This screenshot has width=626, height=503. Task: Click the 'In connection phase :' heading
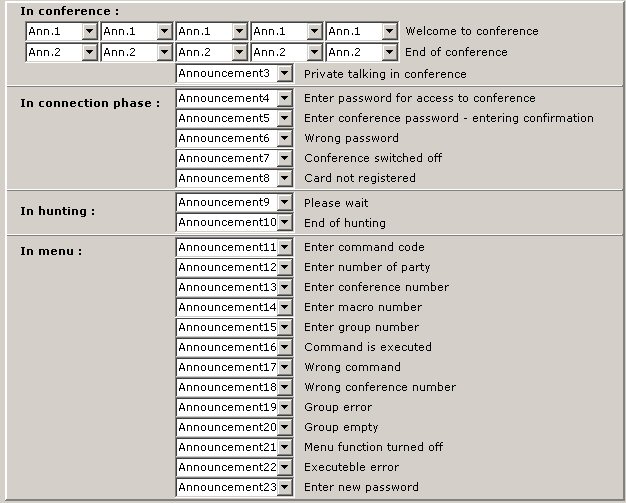[x=90, y=103]
